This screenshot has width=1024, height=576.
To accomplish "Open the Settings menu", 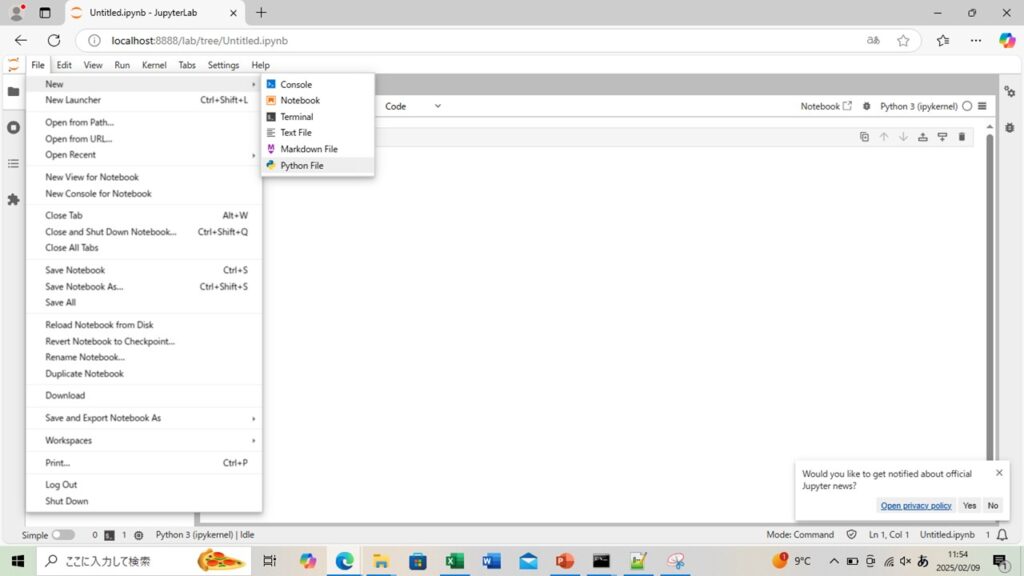I will 223,65.
